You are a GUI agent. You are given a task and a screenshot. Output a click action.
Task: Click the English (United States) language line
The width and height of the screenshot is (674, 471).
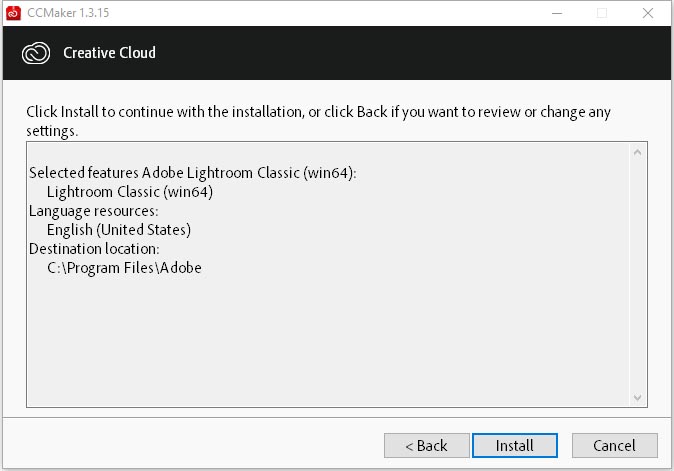click(x=119, y=229)
